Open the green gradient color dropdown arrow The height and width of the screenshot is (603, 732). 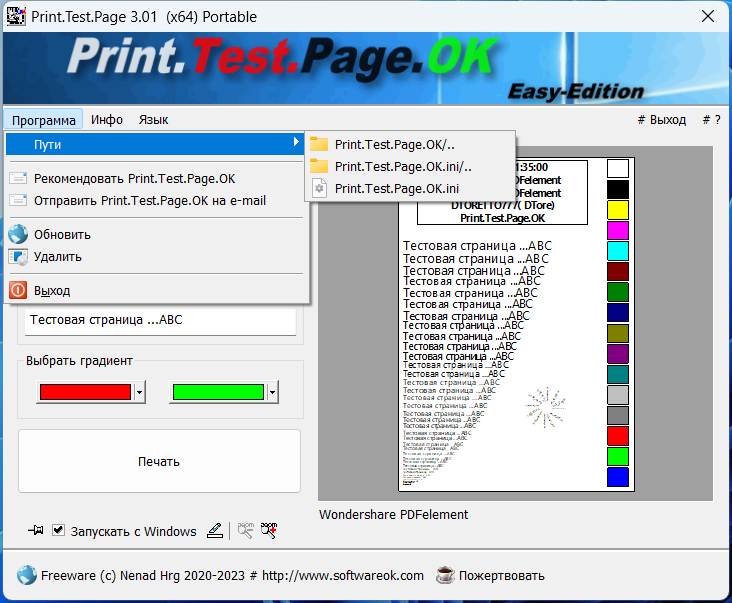pos(273,392)
